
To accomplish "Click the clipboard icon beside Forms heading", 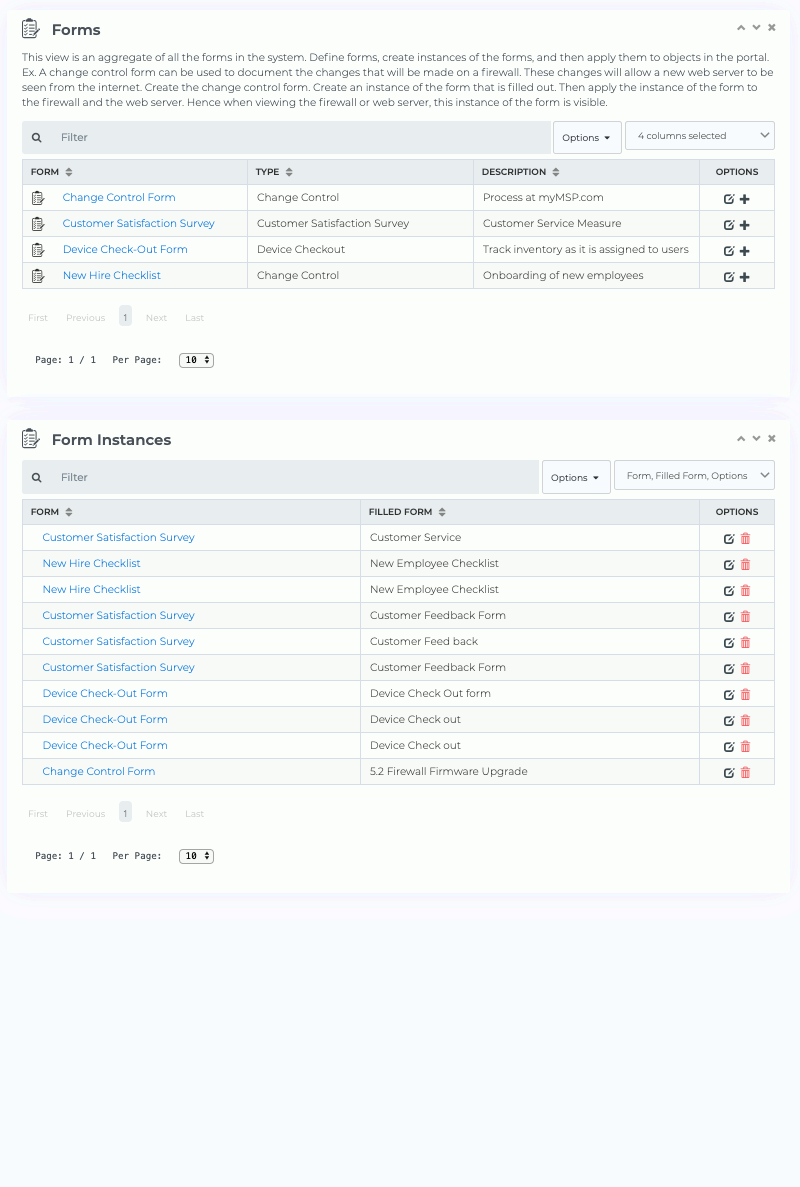I will pyautogui.click(x=30, y=29).
